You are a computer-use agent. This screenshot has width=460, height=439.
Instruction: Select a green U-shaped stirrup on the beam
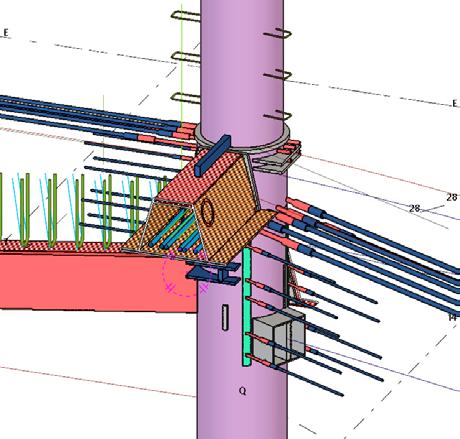(25, 210)
